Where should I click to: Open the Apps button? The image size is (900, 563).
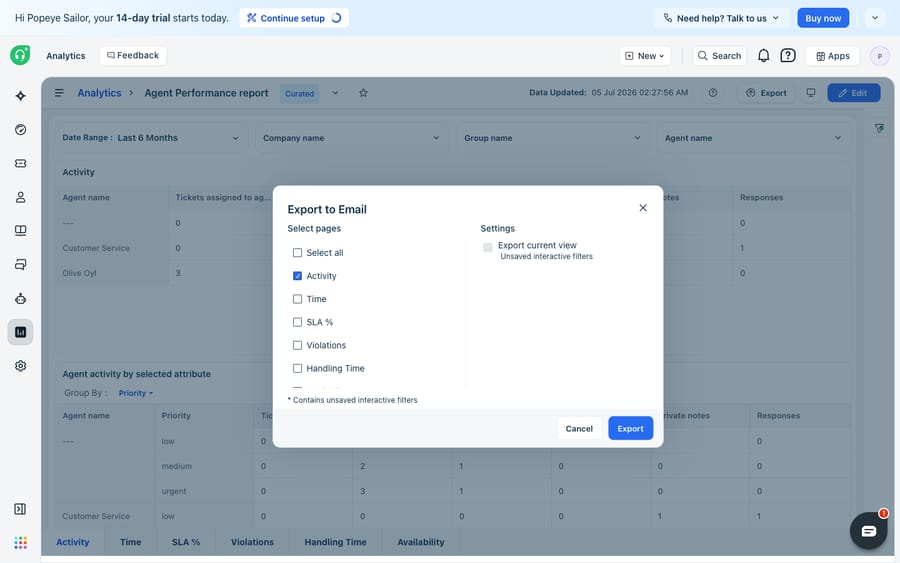tap(833, 56)
